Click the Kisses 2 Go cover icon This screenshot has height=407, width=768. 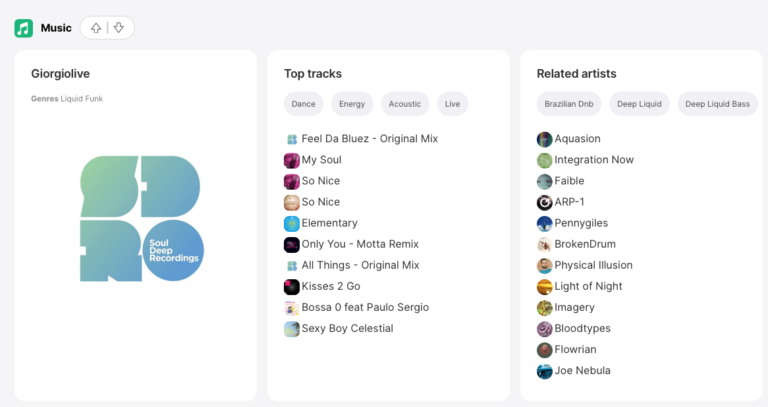(291, 287)
